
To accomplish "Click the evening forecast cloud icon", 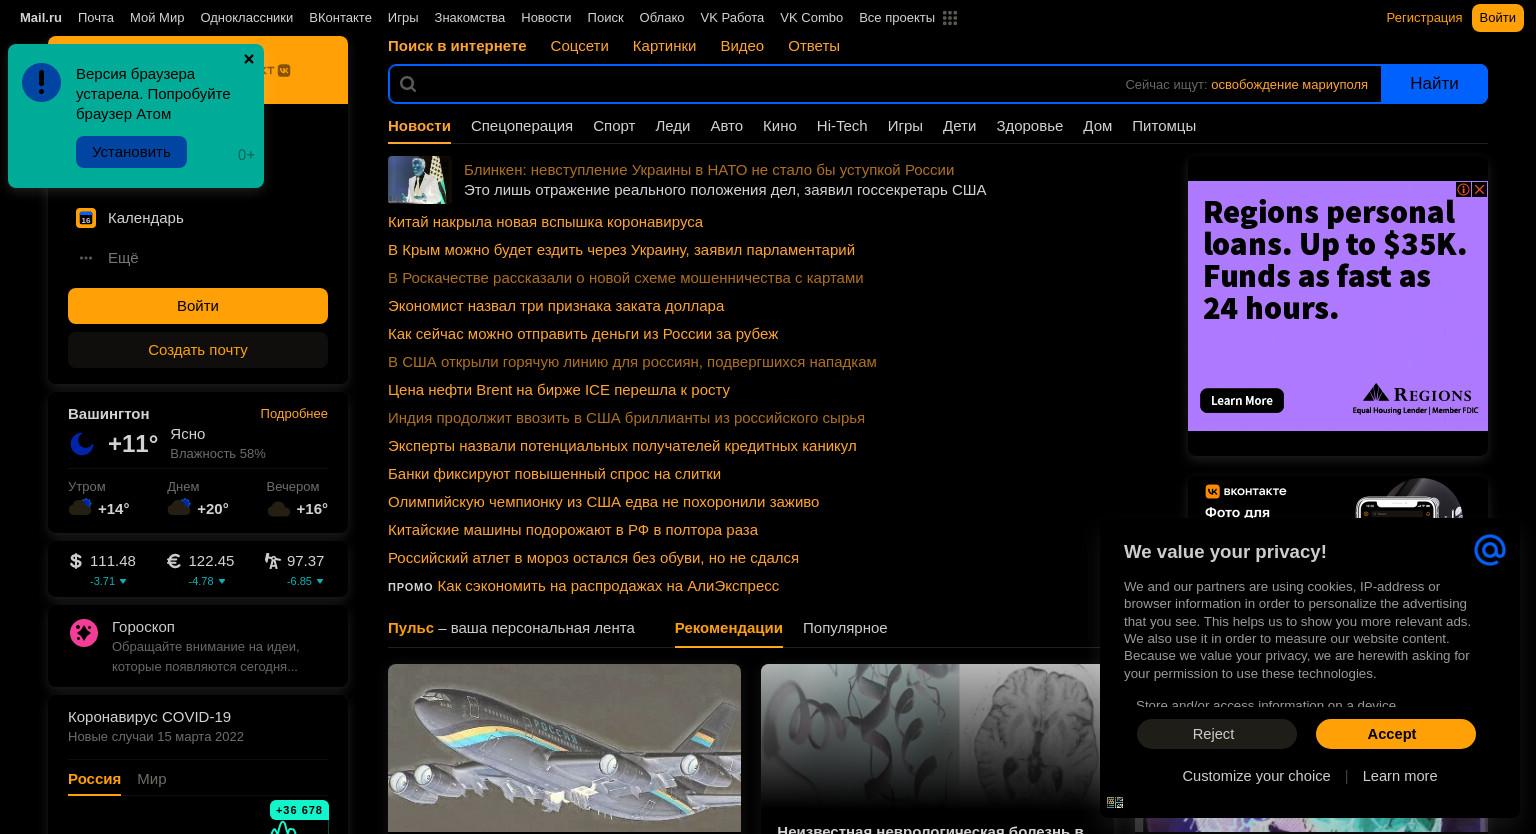I will point(278,509).
